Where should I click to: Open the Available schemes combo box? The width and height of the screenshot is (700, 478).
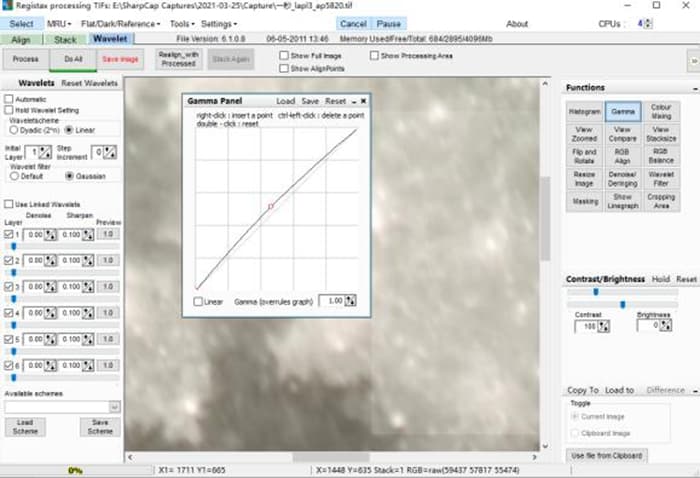pos(62,407)
